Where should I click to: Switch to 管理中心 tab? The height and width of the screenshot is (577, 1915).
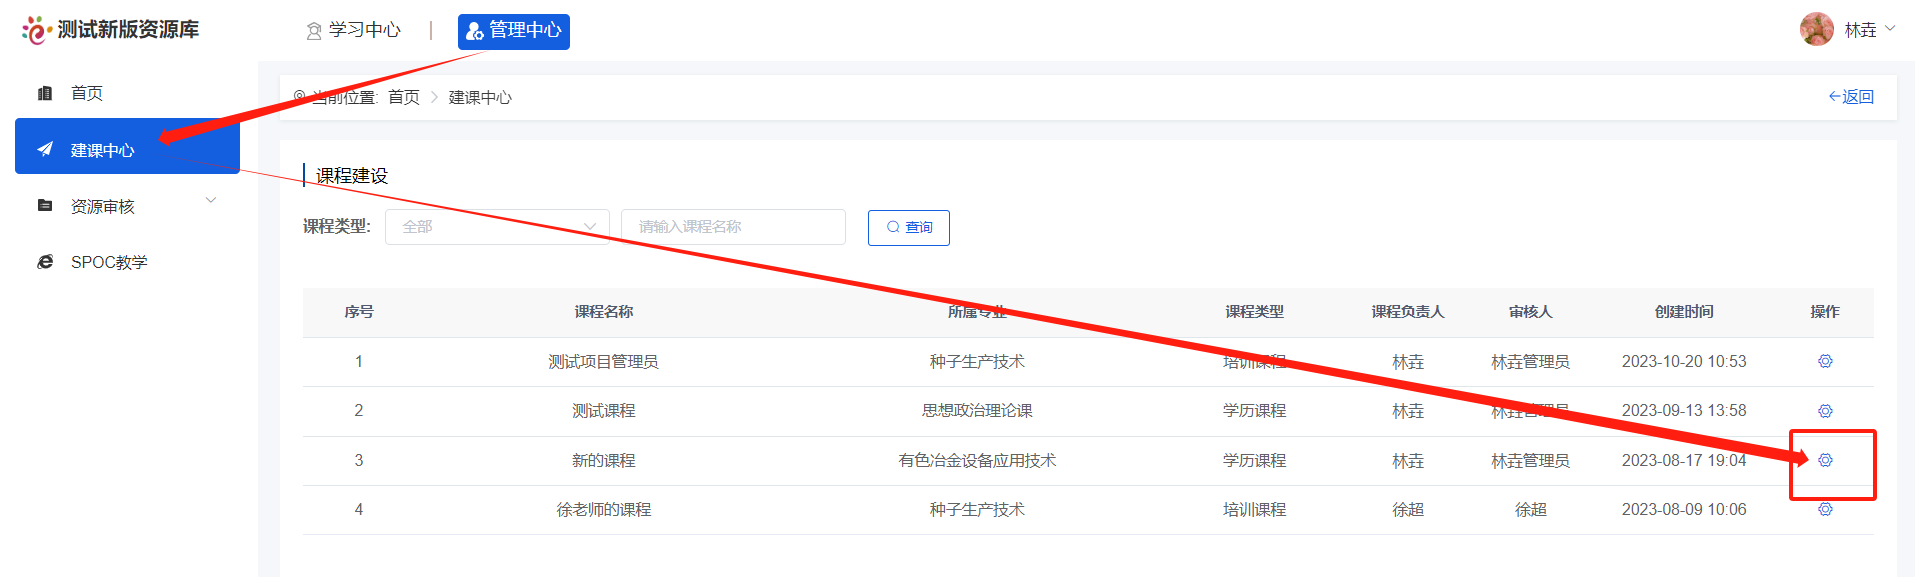tap(514, 31)
